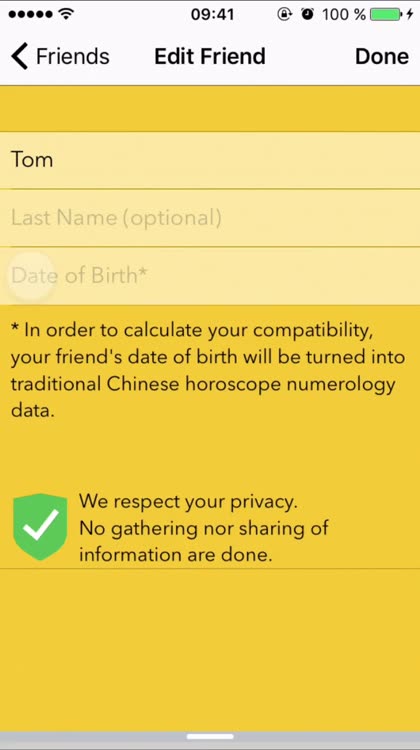Tap the back chevron arrow icon

(20, 56)
